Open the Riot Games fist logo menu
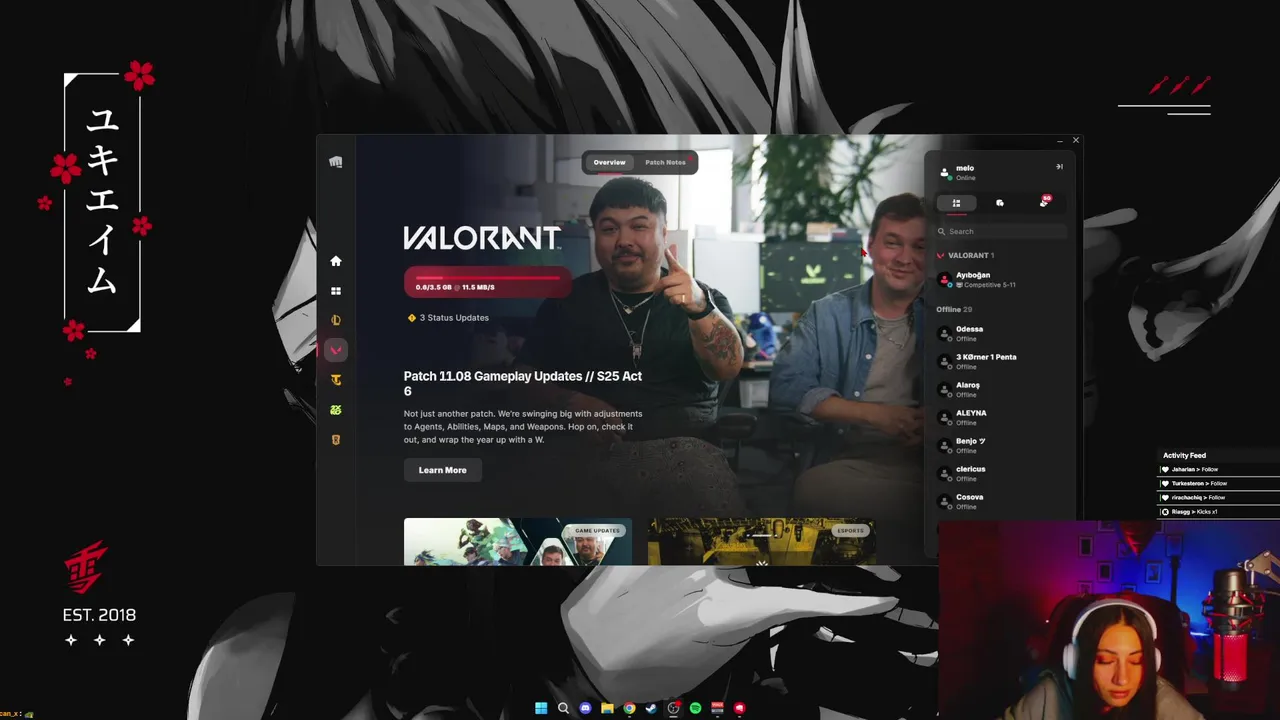Viewport: 1280px width, 720px height. tap(336, 162)
